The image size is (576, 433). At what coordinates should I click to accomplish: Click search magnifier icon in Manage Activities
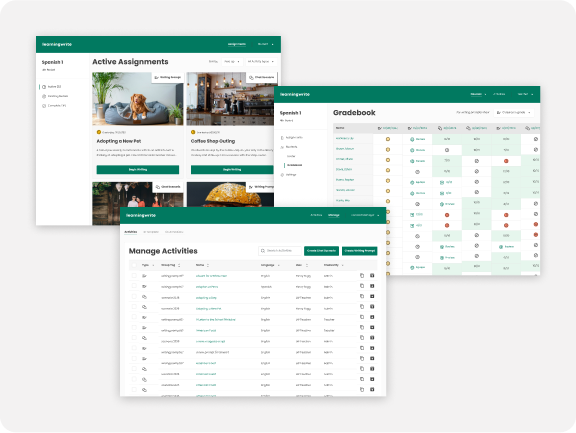click(263, 251)
